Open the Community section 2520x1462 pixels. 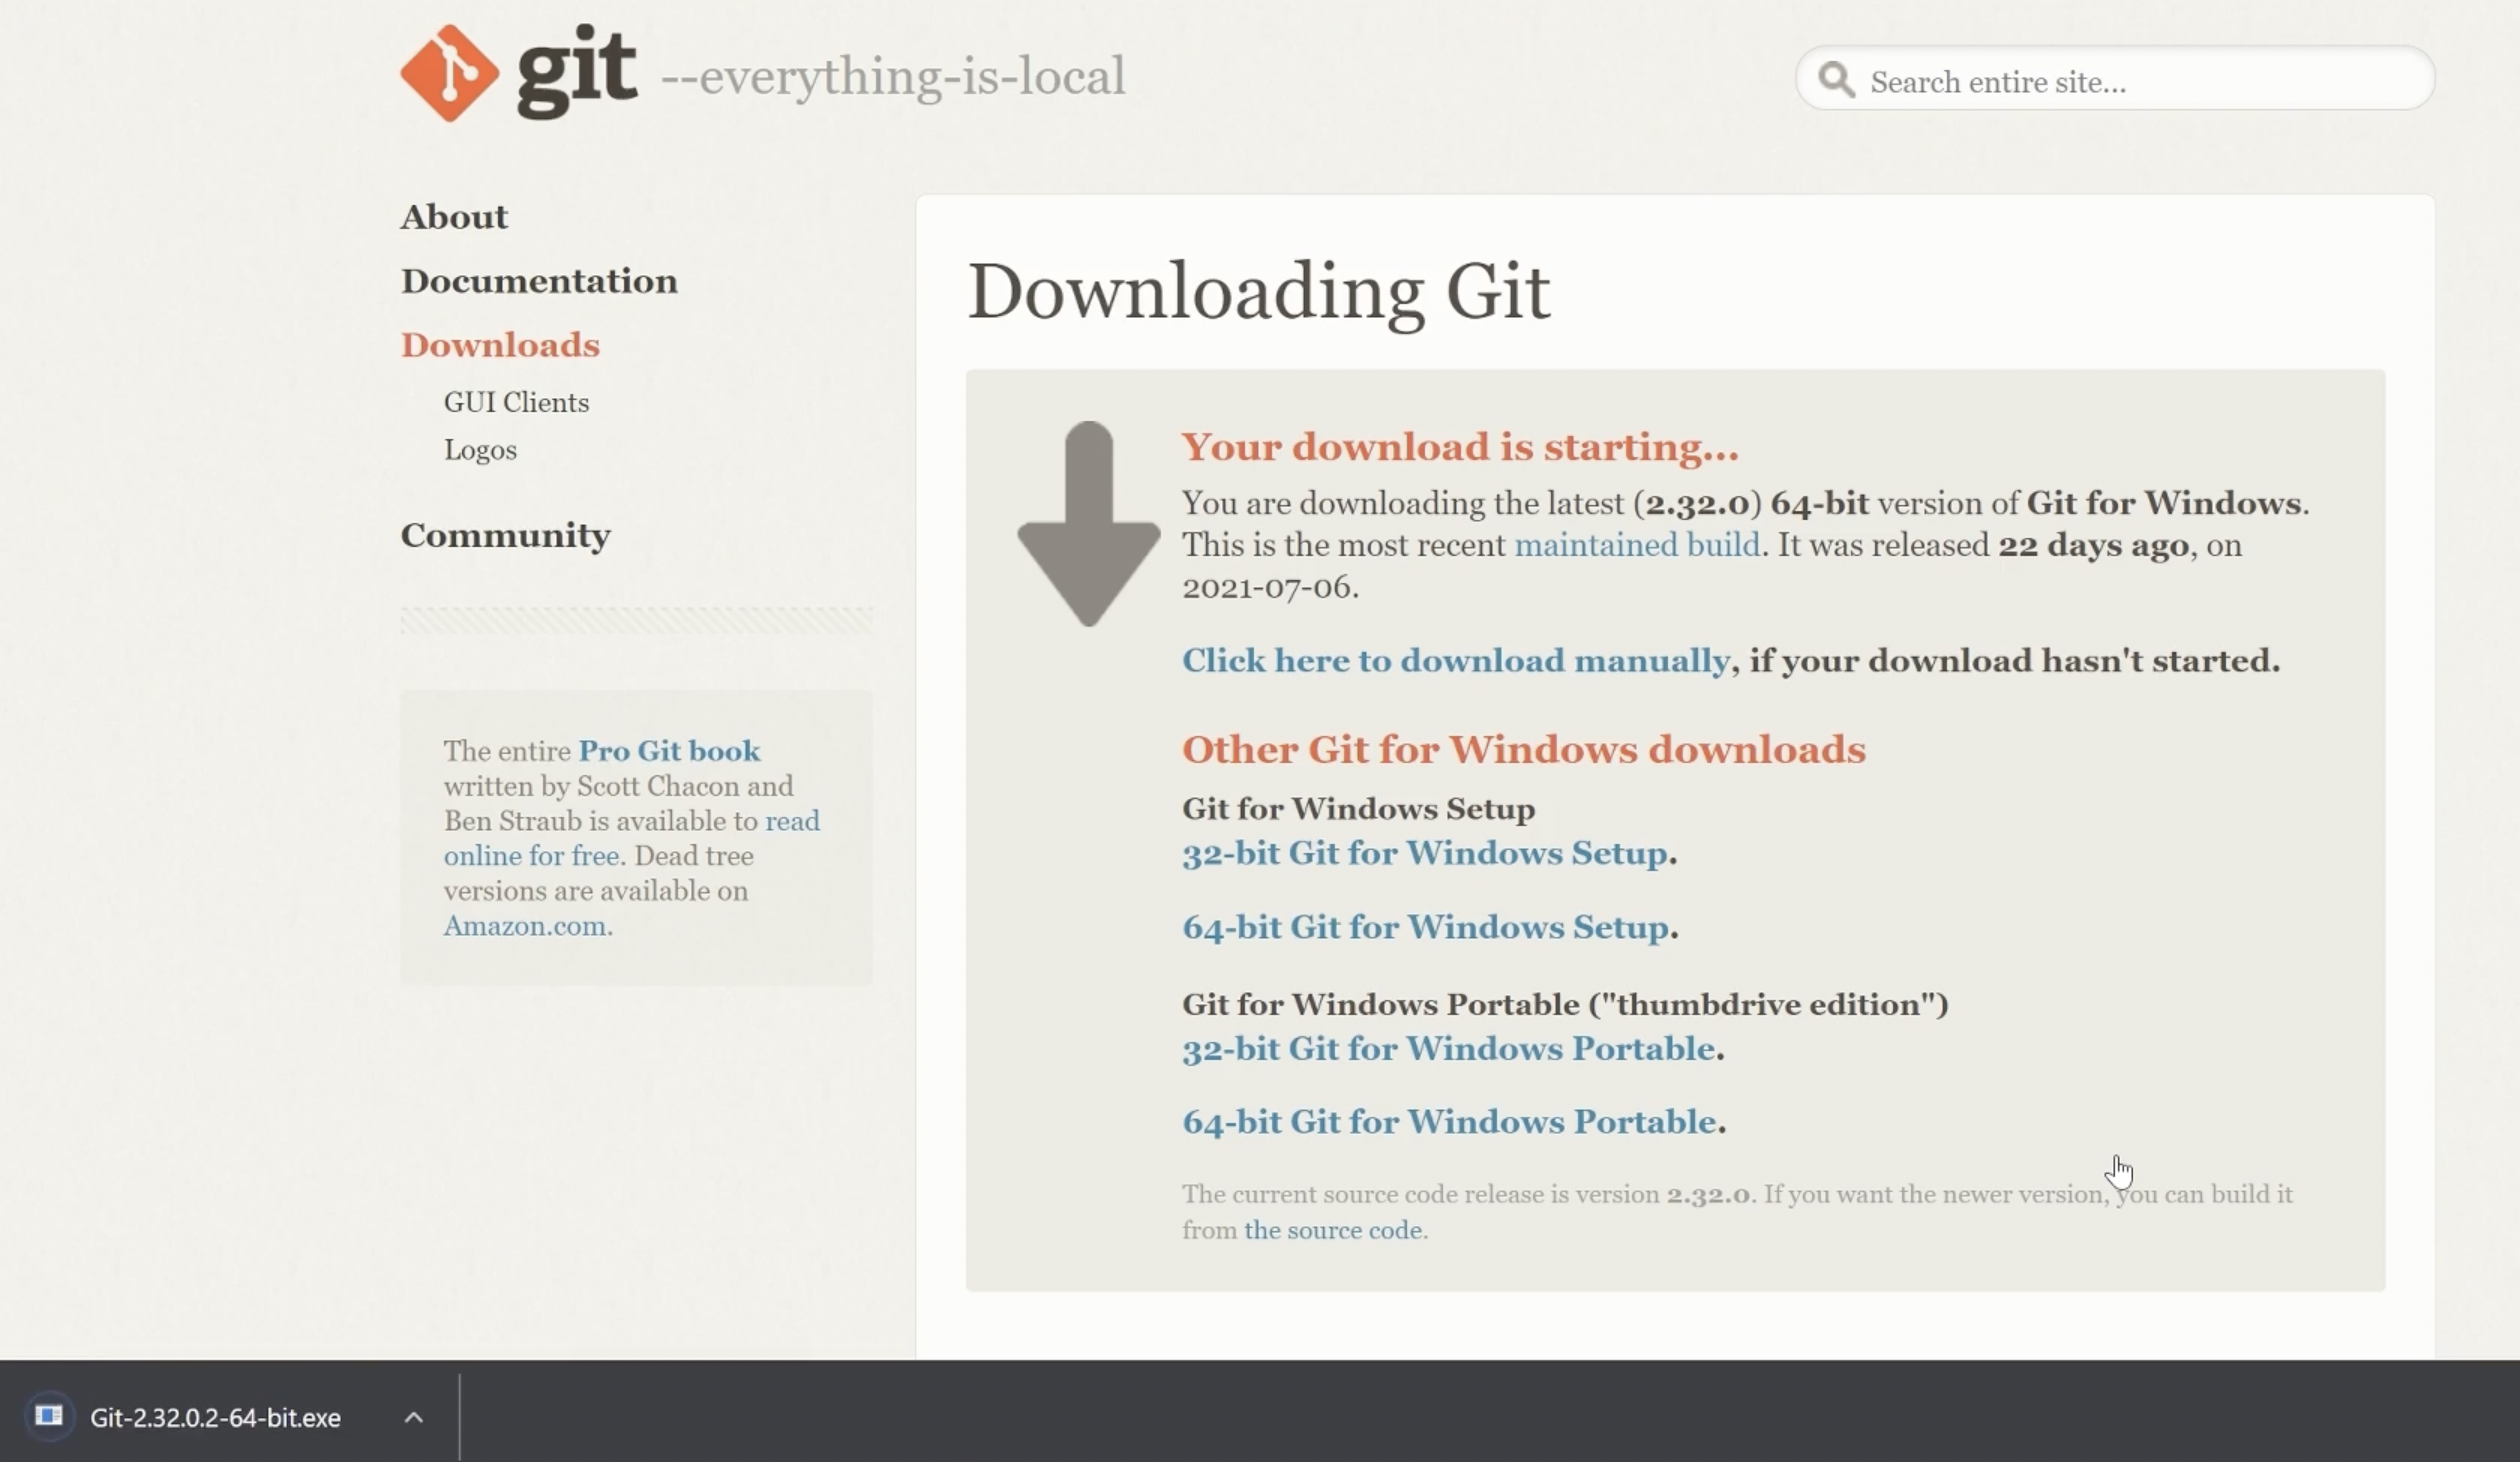tap(505, 535)
